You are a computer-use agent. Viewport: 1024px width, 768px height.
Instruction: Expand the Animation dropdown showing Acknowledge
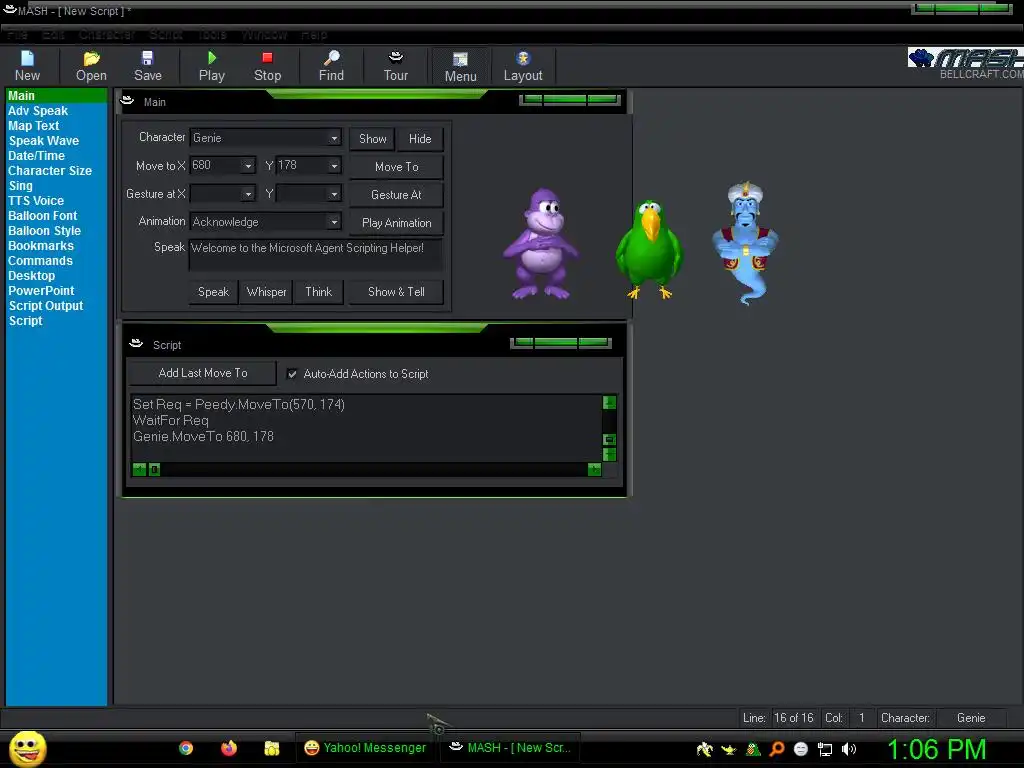(334, 222)
